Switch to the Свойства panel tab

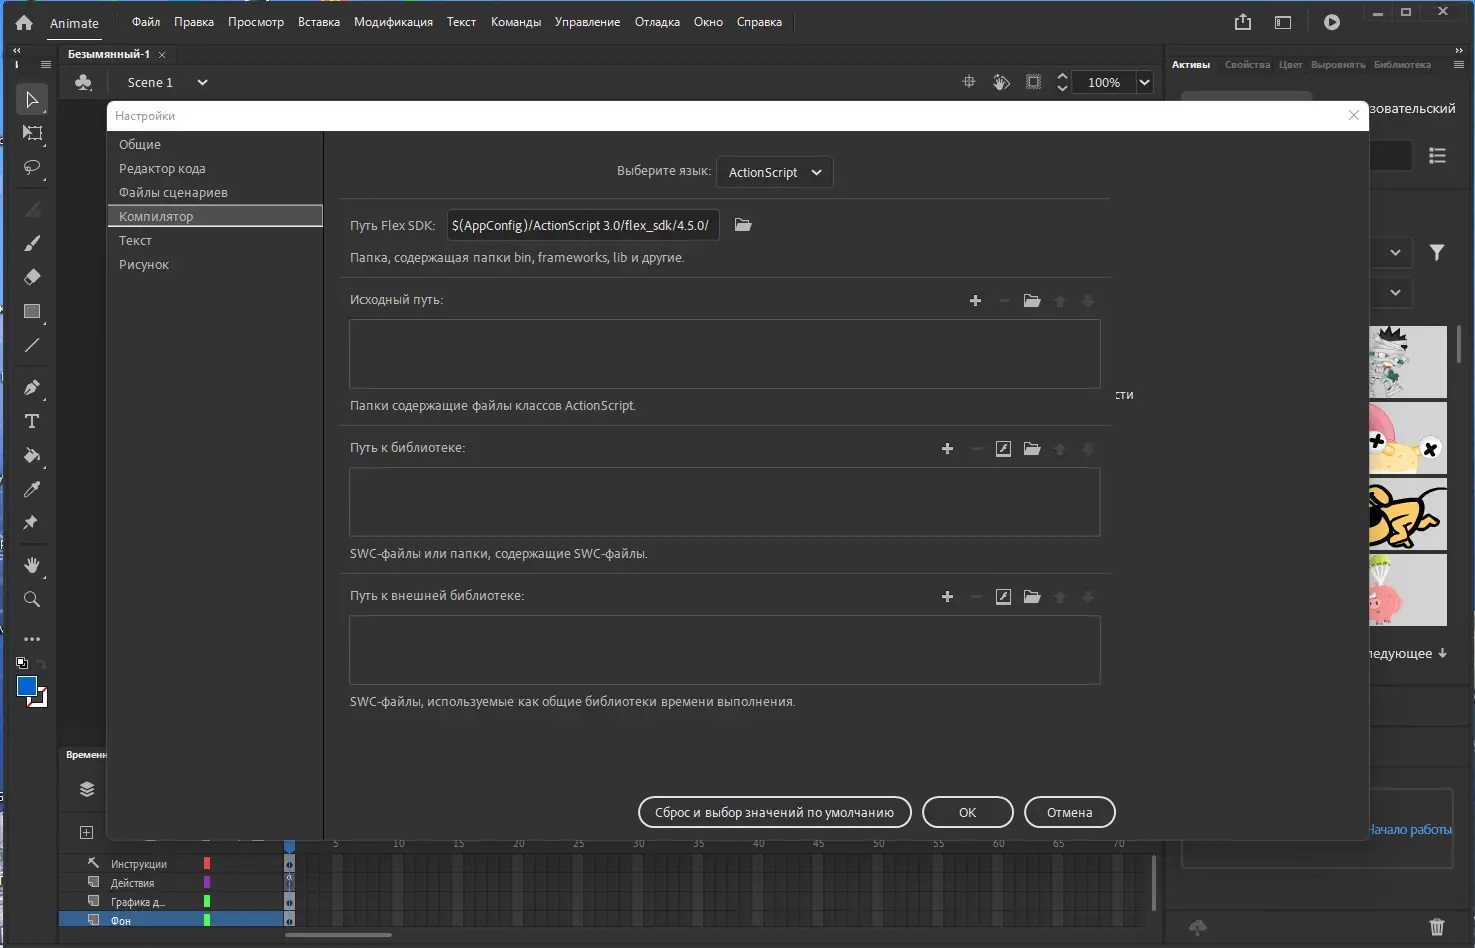pyautogui.click(x=1247, y=65)
